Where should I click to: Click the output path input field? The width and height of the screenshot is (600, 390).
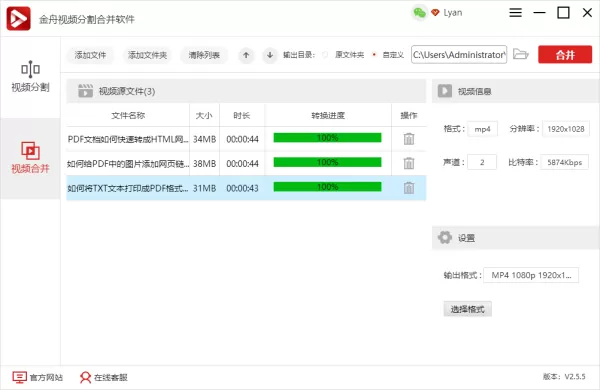[x=459, y=55]
